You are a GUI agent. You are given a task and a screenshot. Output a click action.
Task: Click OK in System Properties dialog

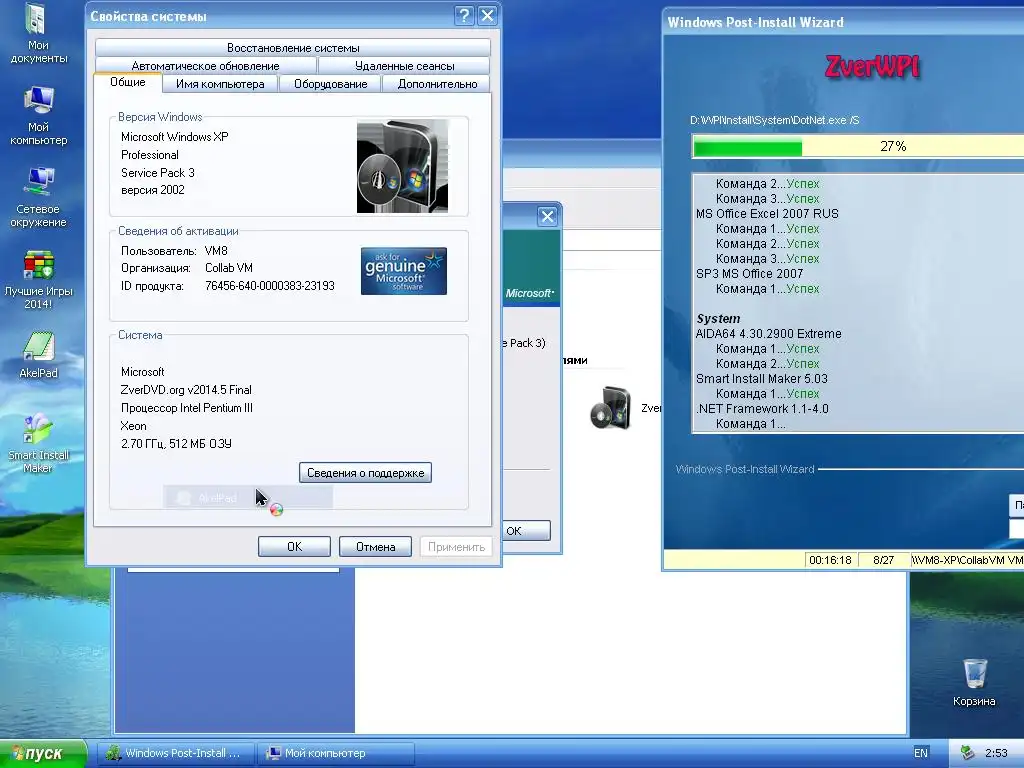[294, 547]
